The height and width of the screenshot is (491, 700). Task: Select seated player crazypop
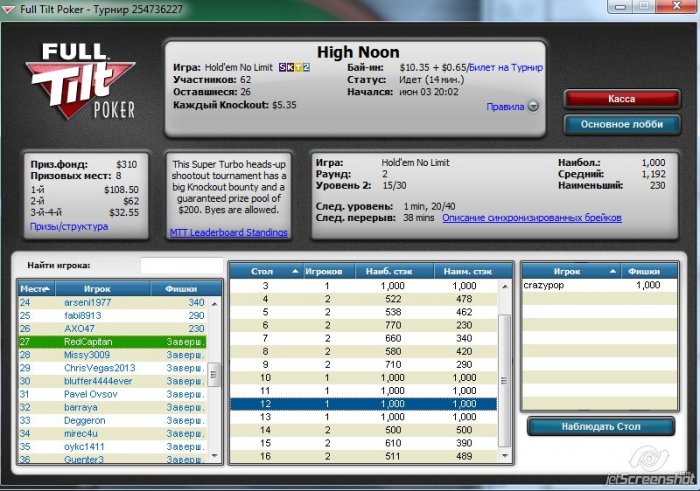600,285
